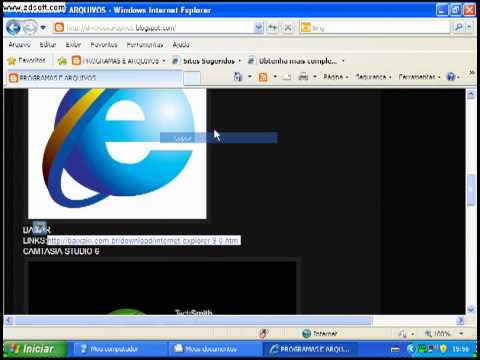Click the Internet zone globe icon
480x360 pixels.
pos(306,333)
